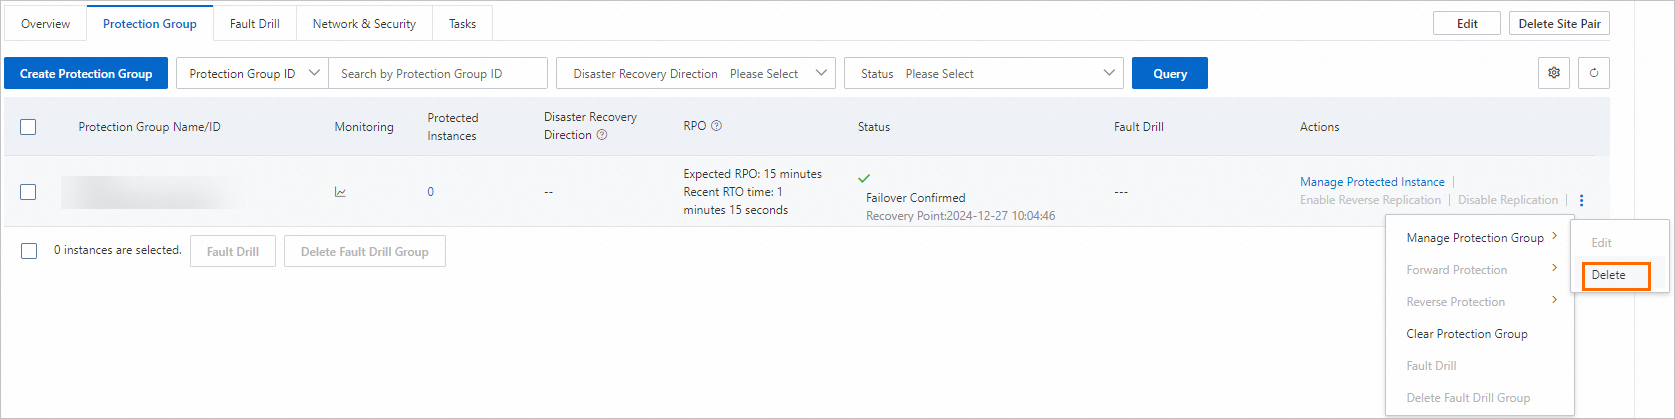Check the protection group row checkbox
This screenshot has height=419, width=1675.
(x=28, y=192)
